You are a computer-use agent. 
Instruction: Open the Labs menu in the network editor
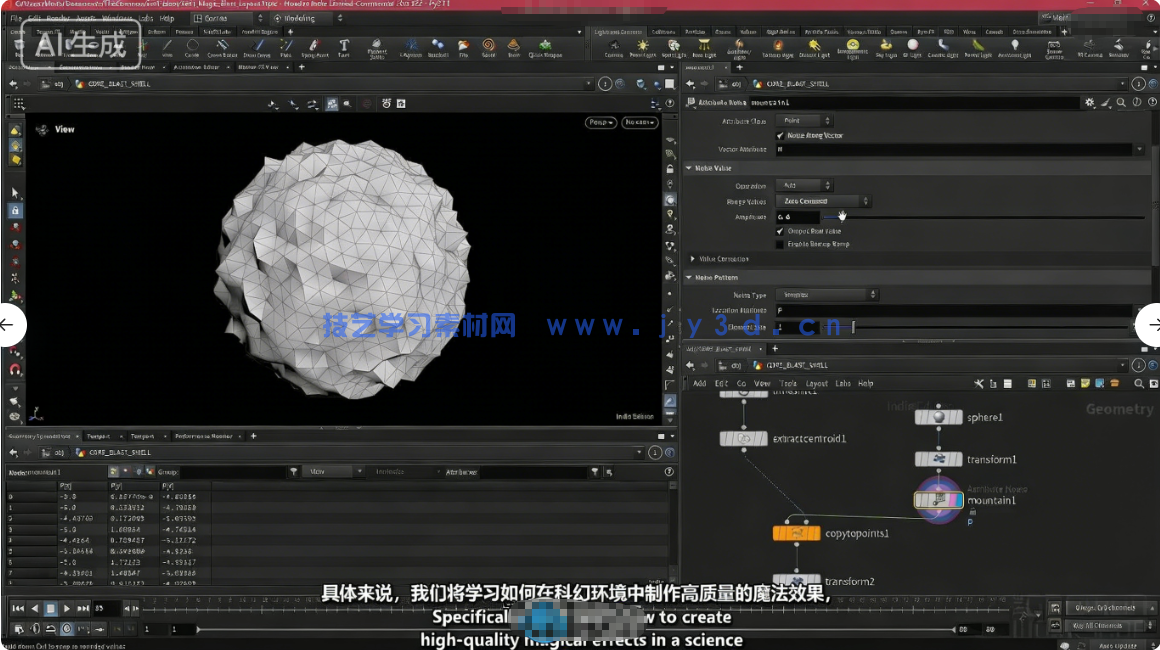[x=843, y=383]
